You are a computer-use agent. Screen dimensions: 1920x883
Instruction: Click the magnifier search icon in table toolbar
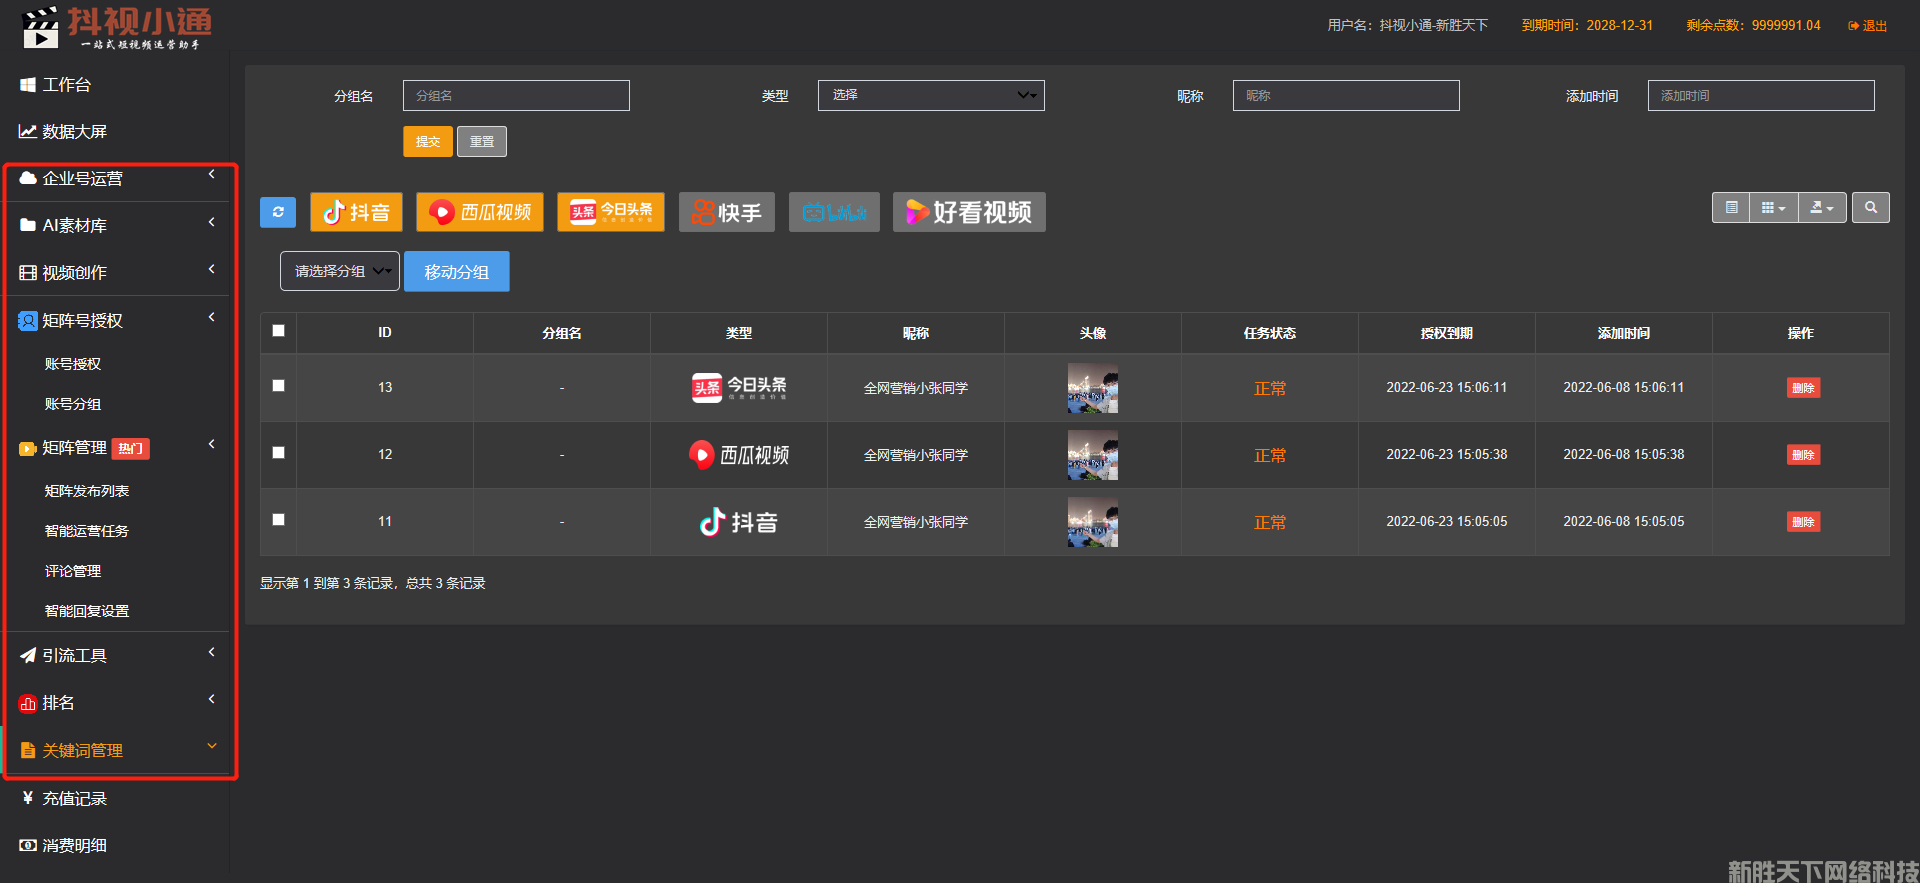point(1870,208)
